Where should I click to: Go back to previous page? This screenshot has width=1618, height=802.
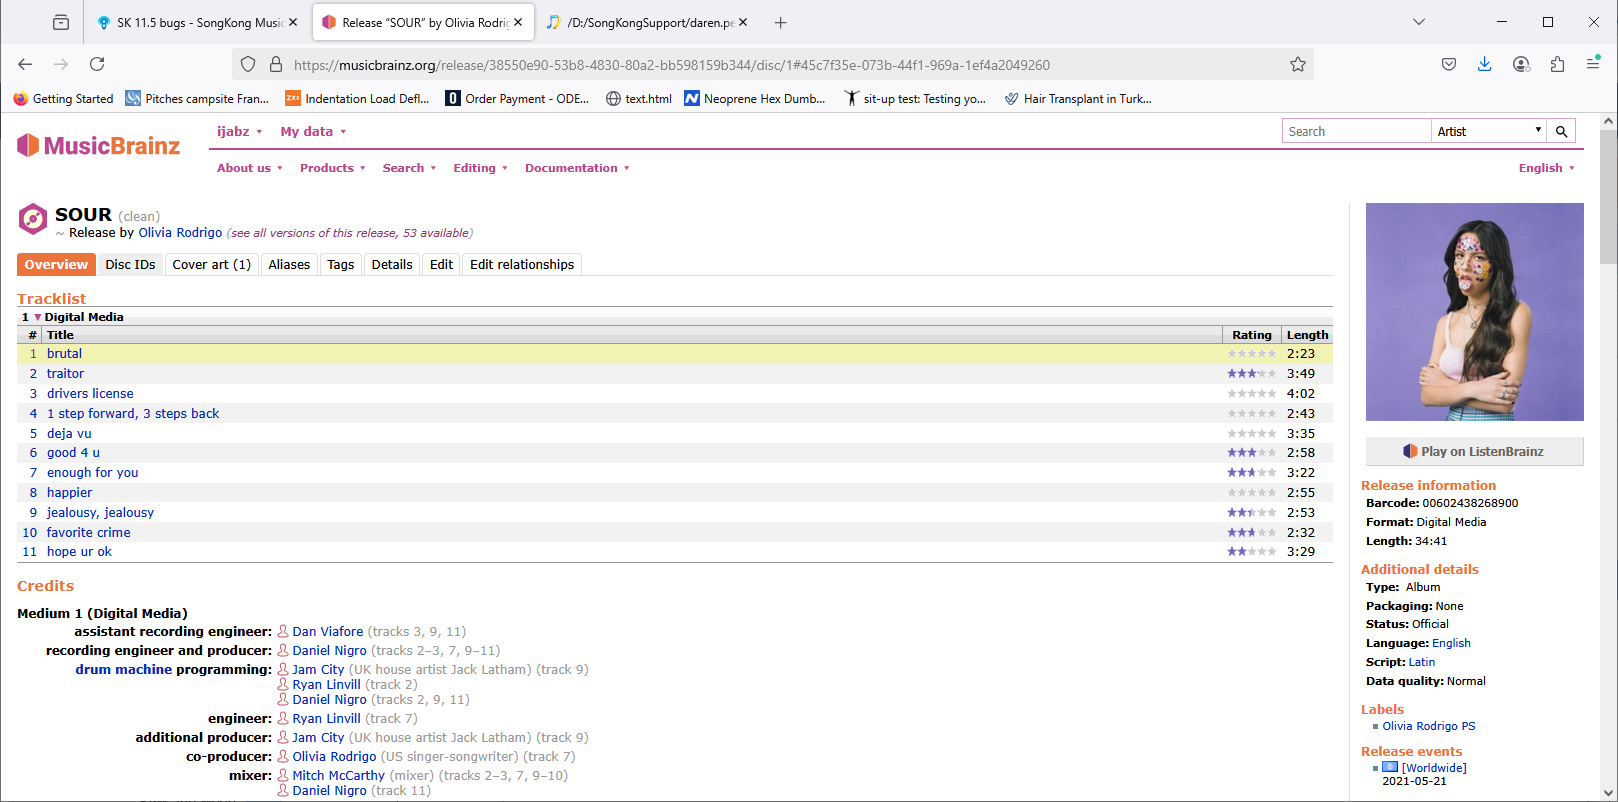tap(25, 64)
